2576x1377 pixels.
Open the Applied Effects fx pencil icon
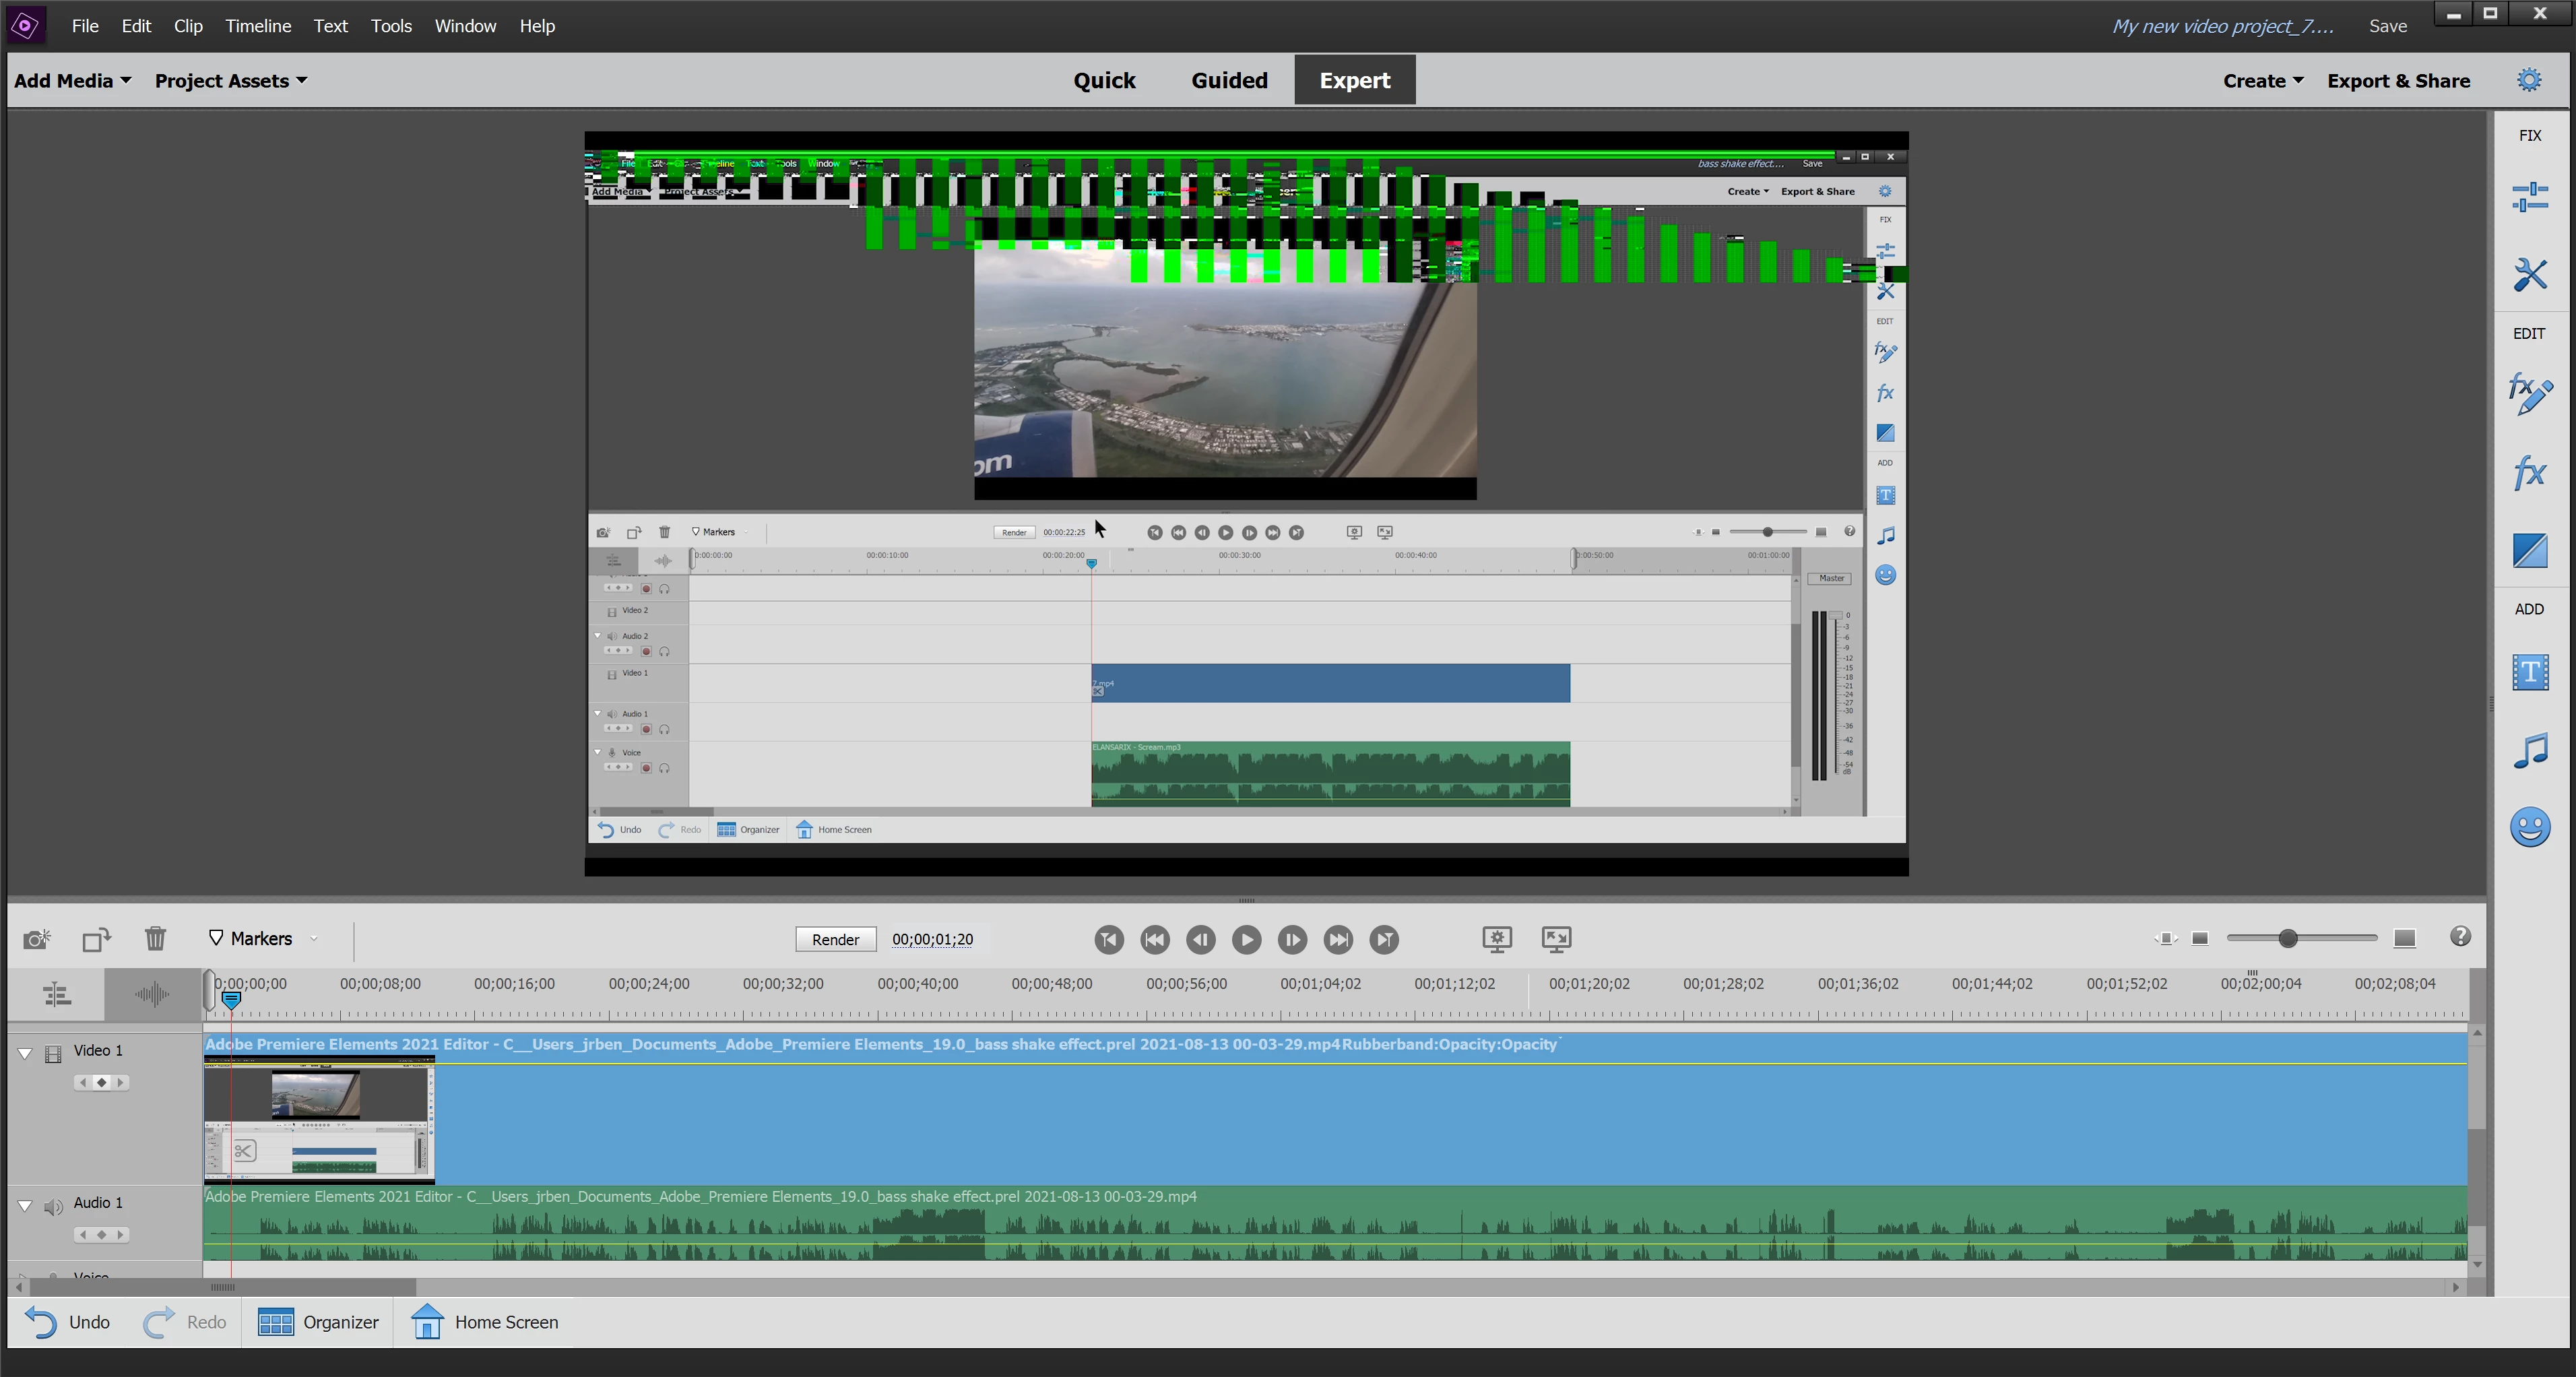coord(2529,393)
